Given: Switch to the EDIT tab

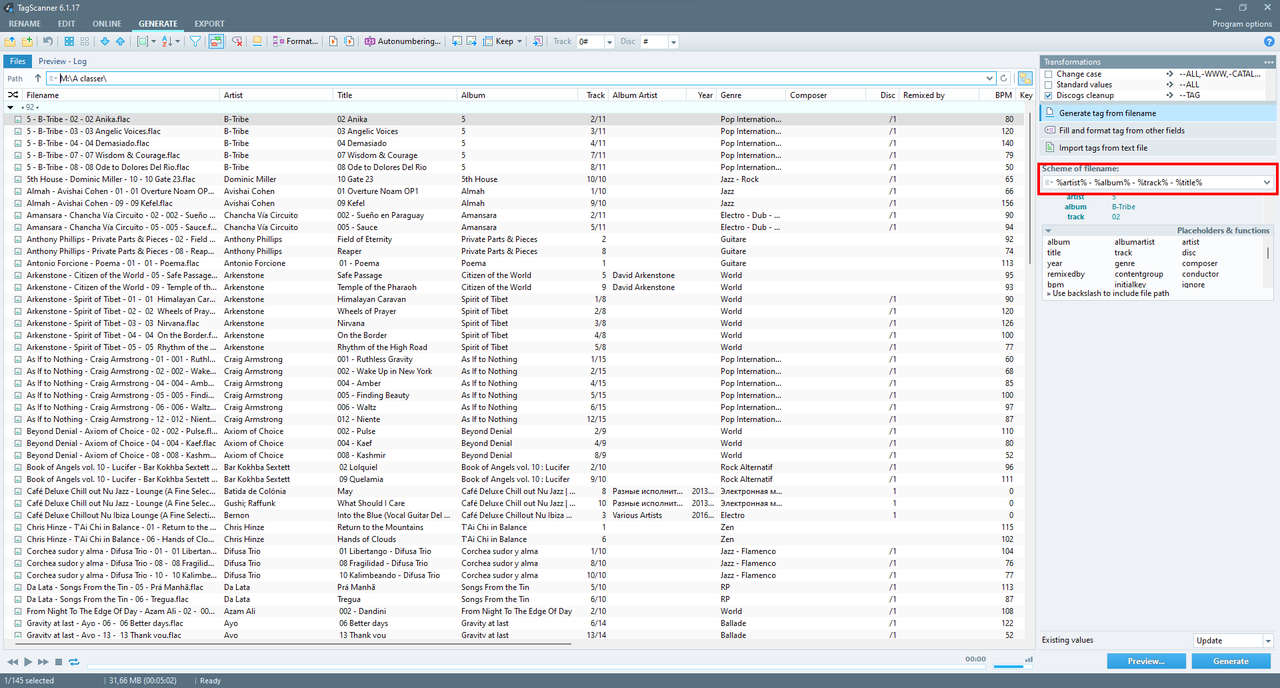Looking at the screenshot, I should 66,23.
